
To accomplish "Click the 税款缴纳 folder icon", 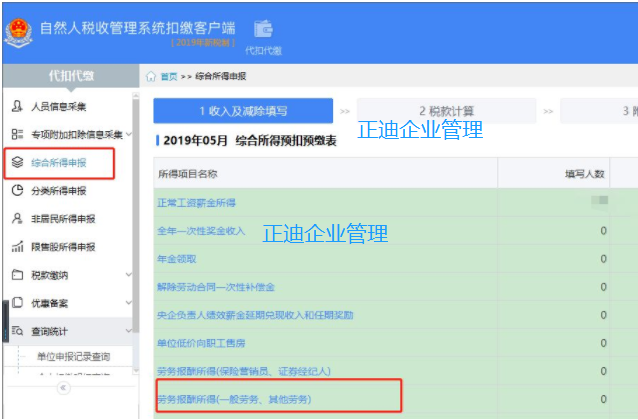I will coord(17,274).
